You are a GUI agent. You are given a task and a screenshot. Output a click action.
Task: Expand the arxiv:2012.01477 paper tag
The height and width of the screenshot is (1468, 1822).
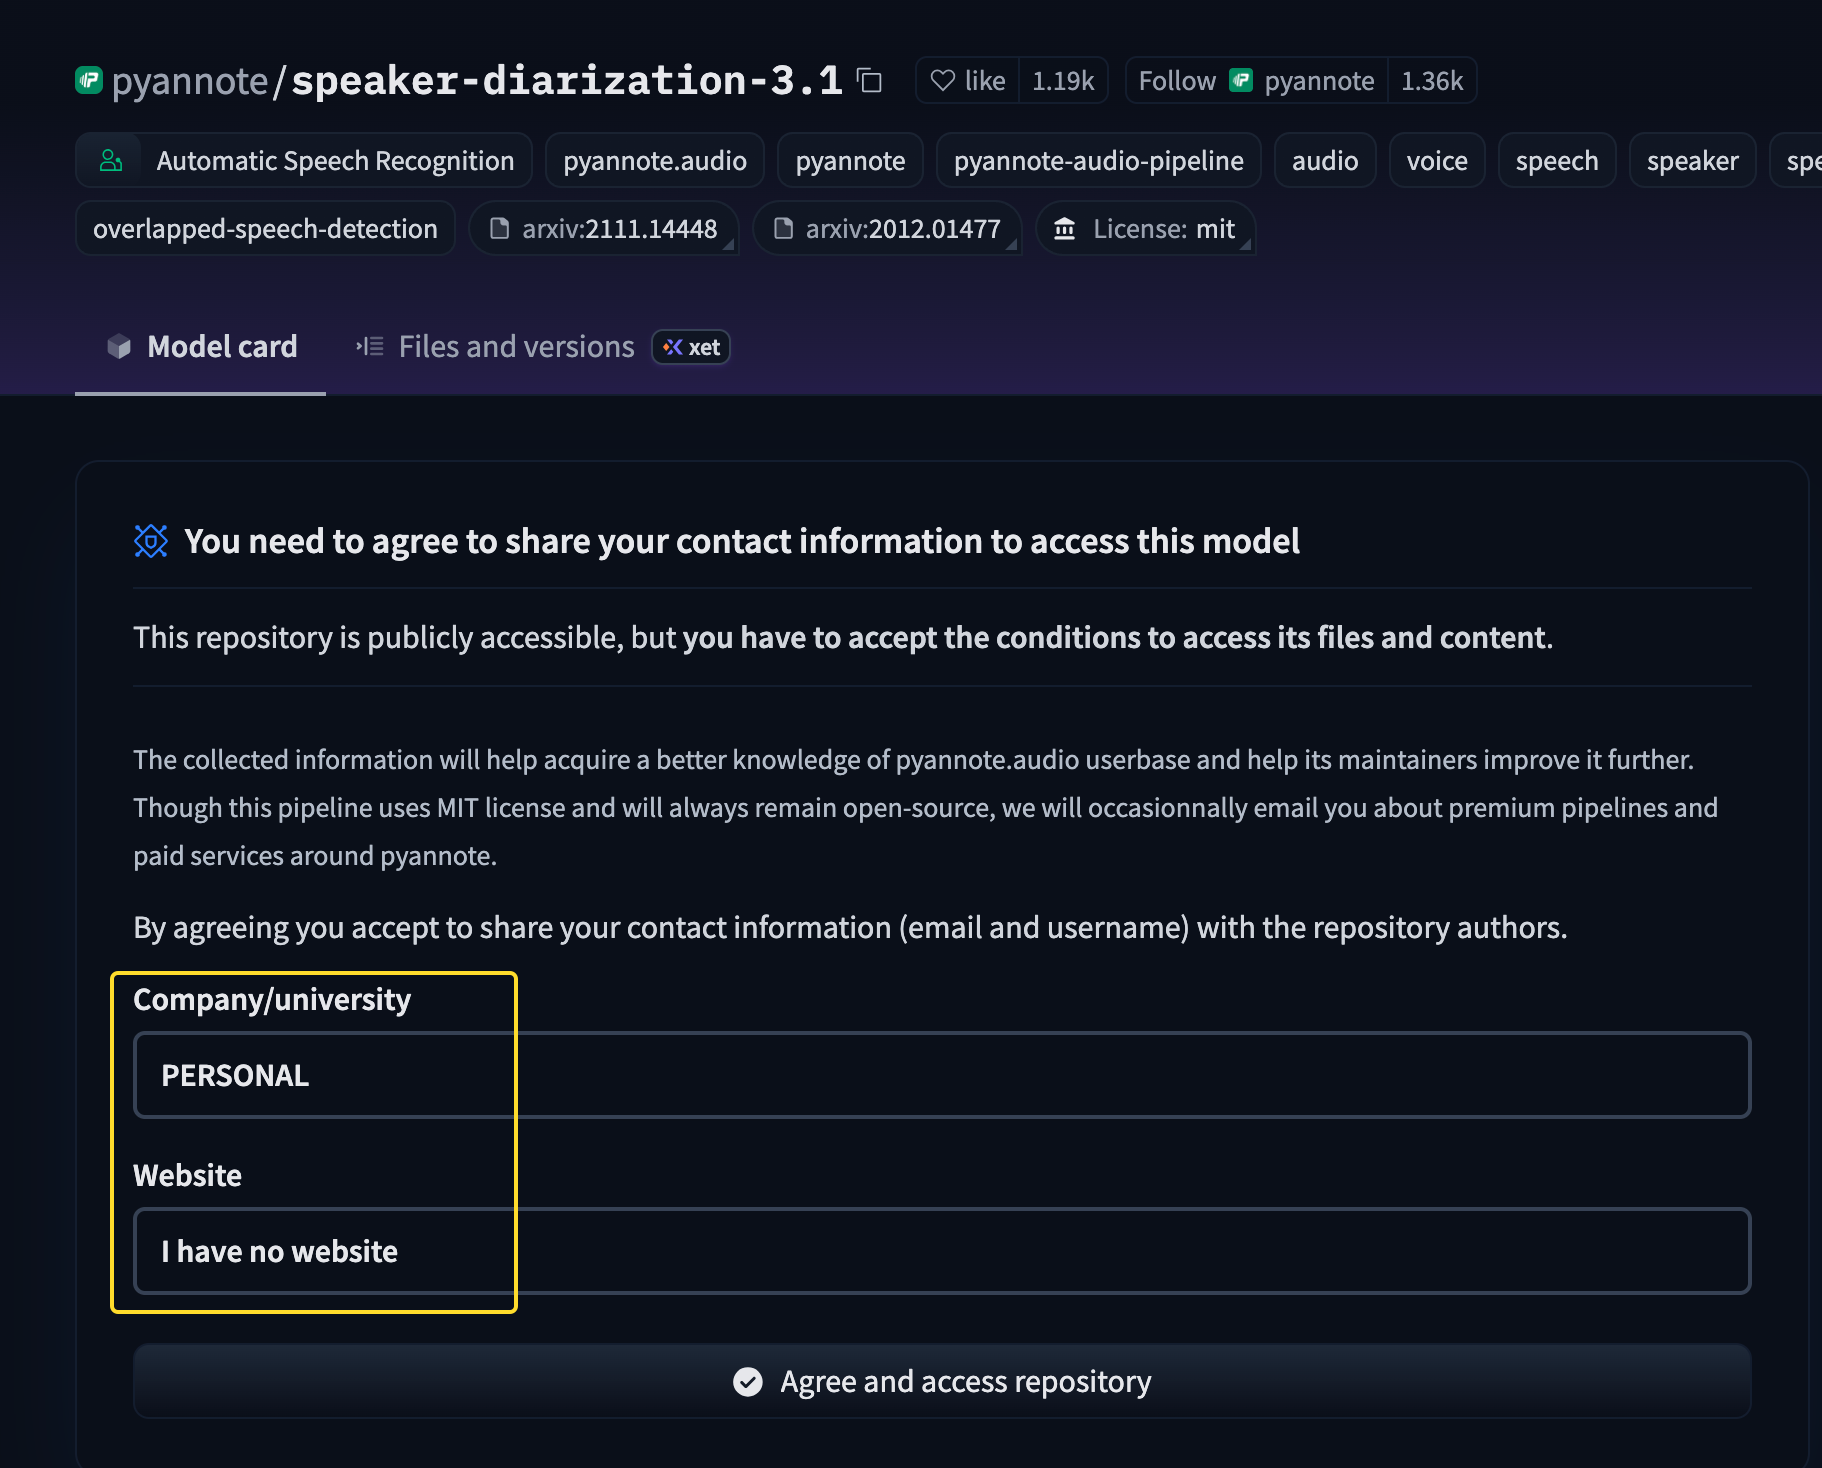887,229
